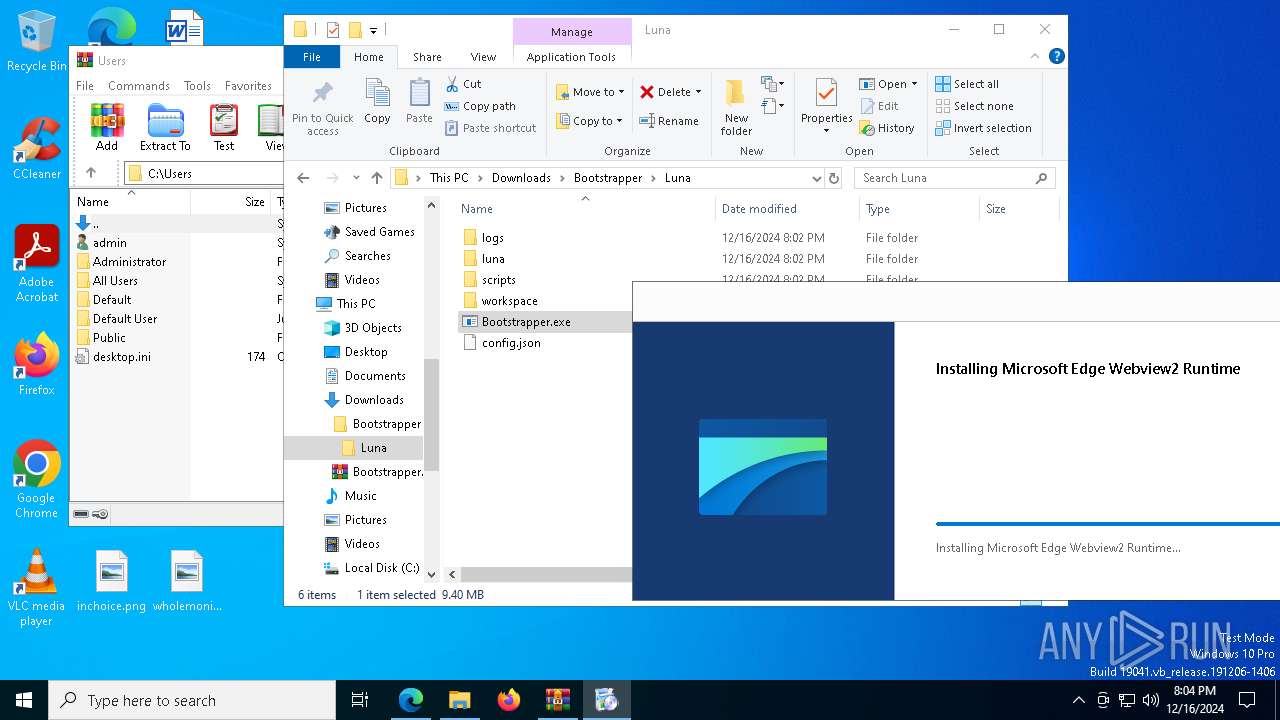Open the Application Tools tab
The height and width of the screenshot is (720, 1280).
571,57
